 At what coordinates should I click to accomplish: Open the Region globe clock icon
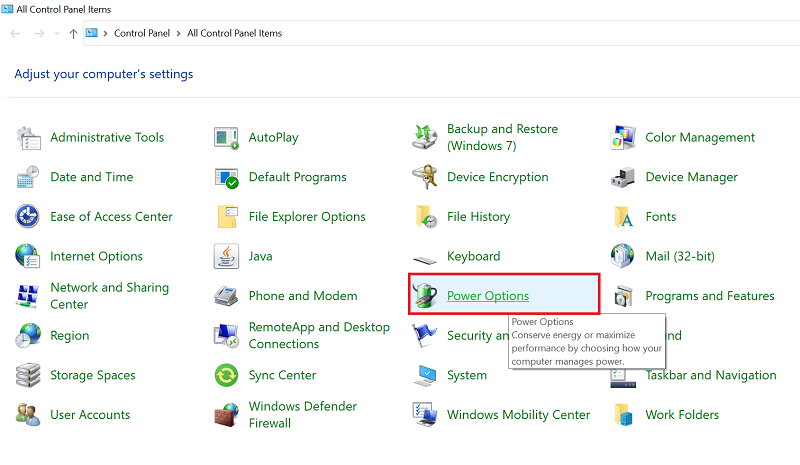coord(28,336)
